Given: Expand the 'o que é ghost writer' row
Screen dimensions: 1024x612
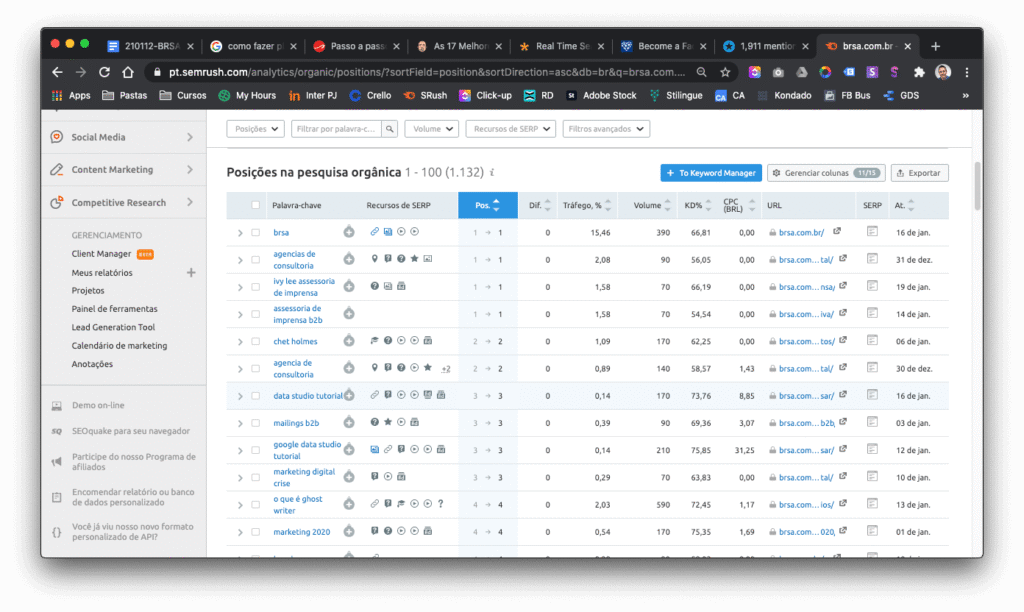Looking at the screenshot, I should pos(240,505).
